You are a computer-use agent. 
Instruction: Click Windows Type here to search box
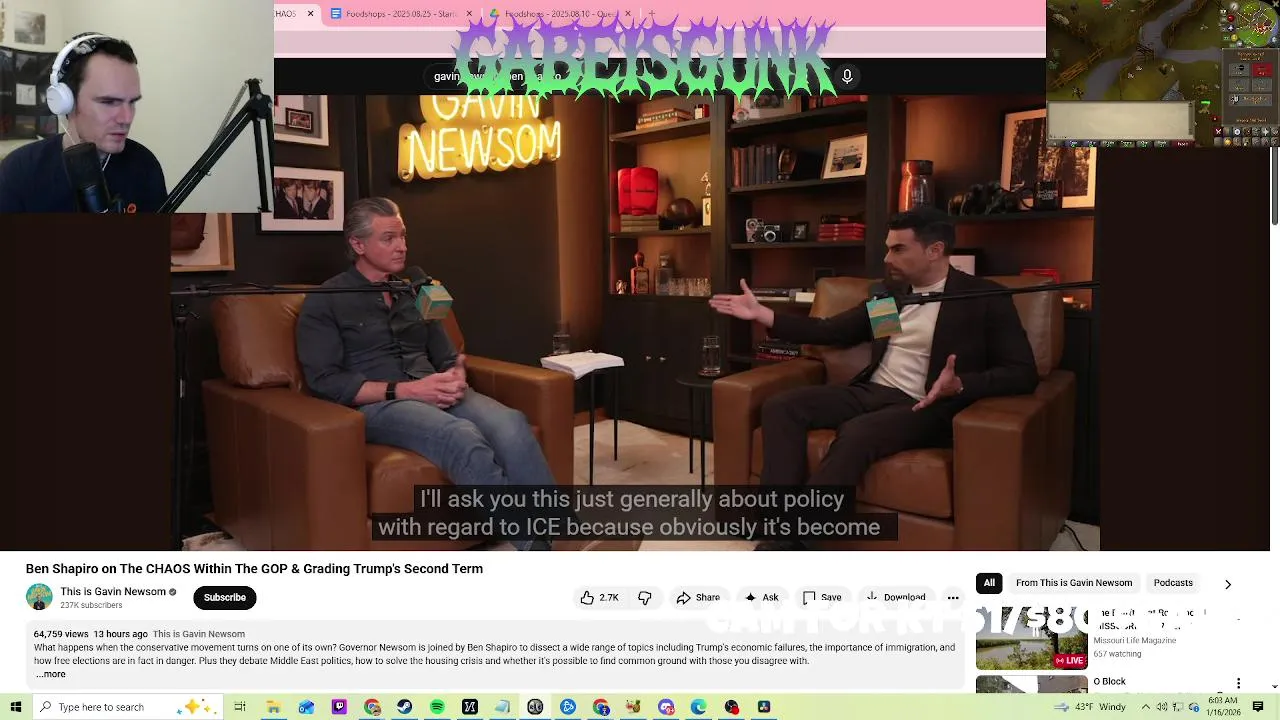pyautogui.click(x=130, y=707)
